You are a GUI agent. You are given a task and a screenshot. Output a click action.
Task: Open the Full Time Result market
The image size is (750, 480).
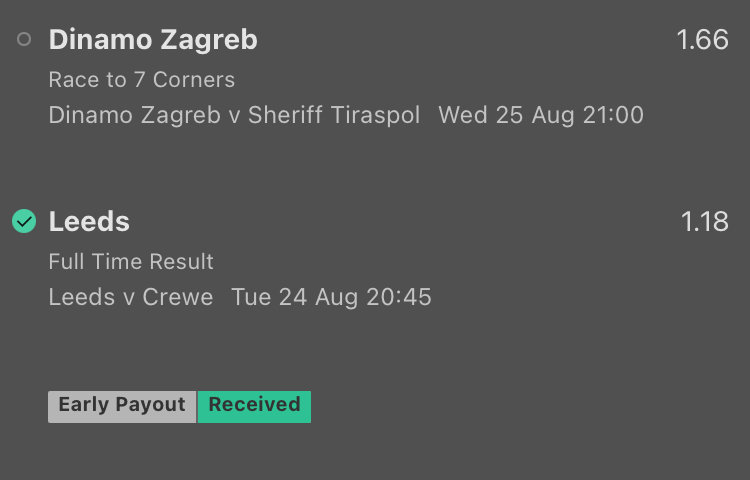(131, 262)
